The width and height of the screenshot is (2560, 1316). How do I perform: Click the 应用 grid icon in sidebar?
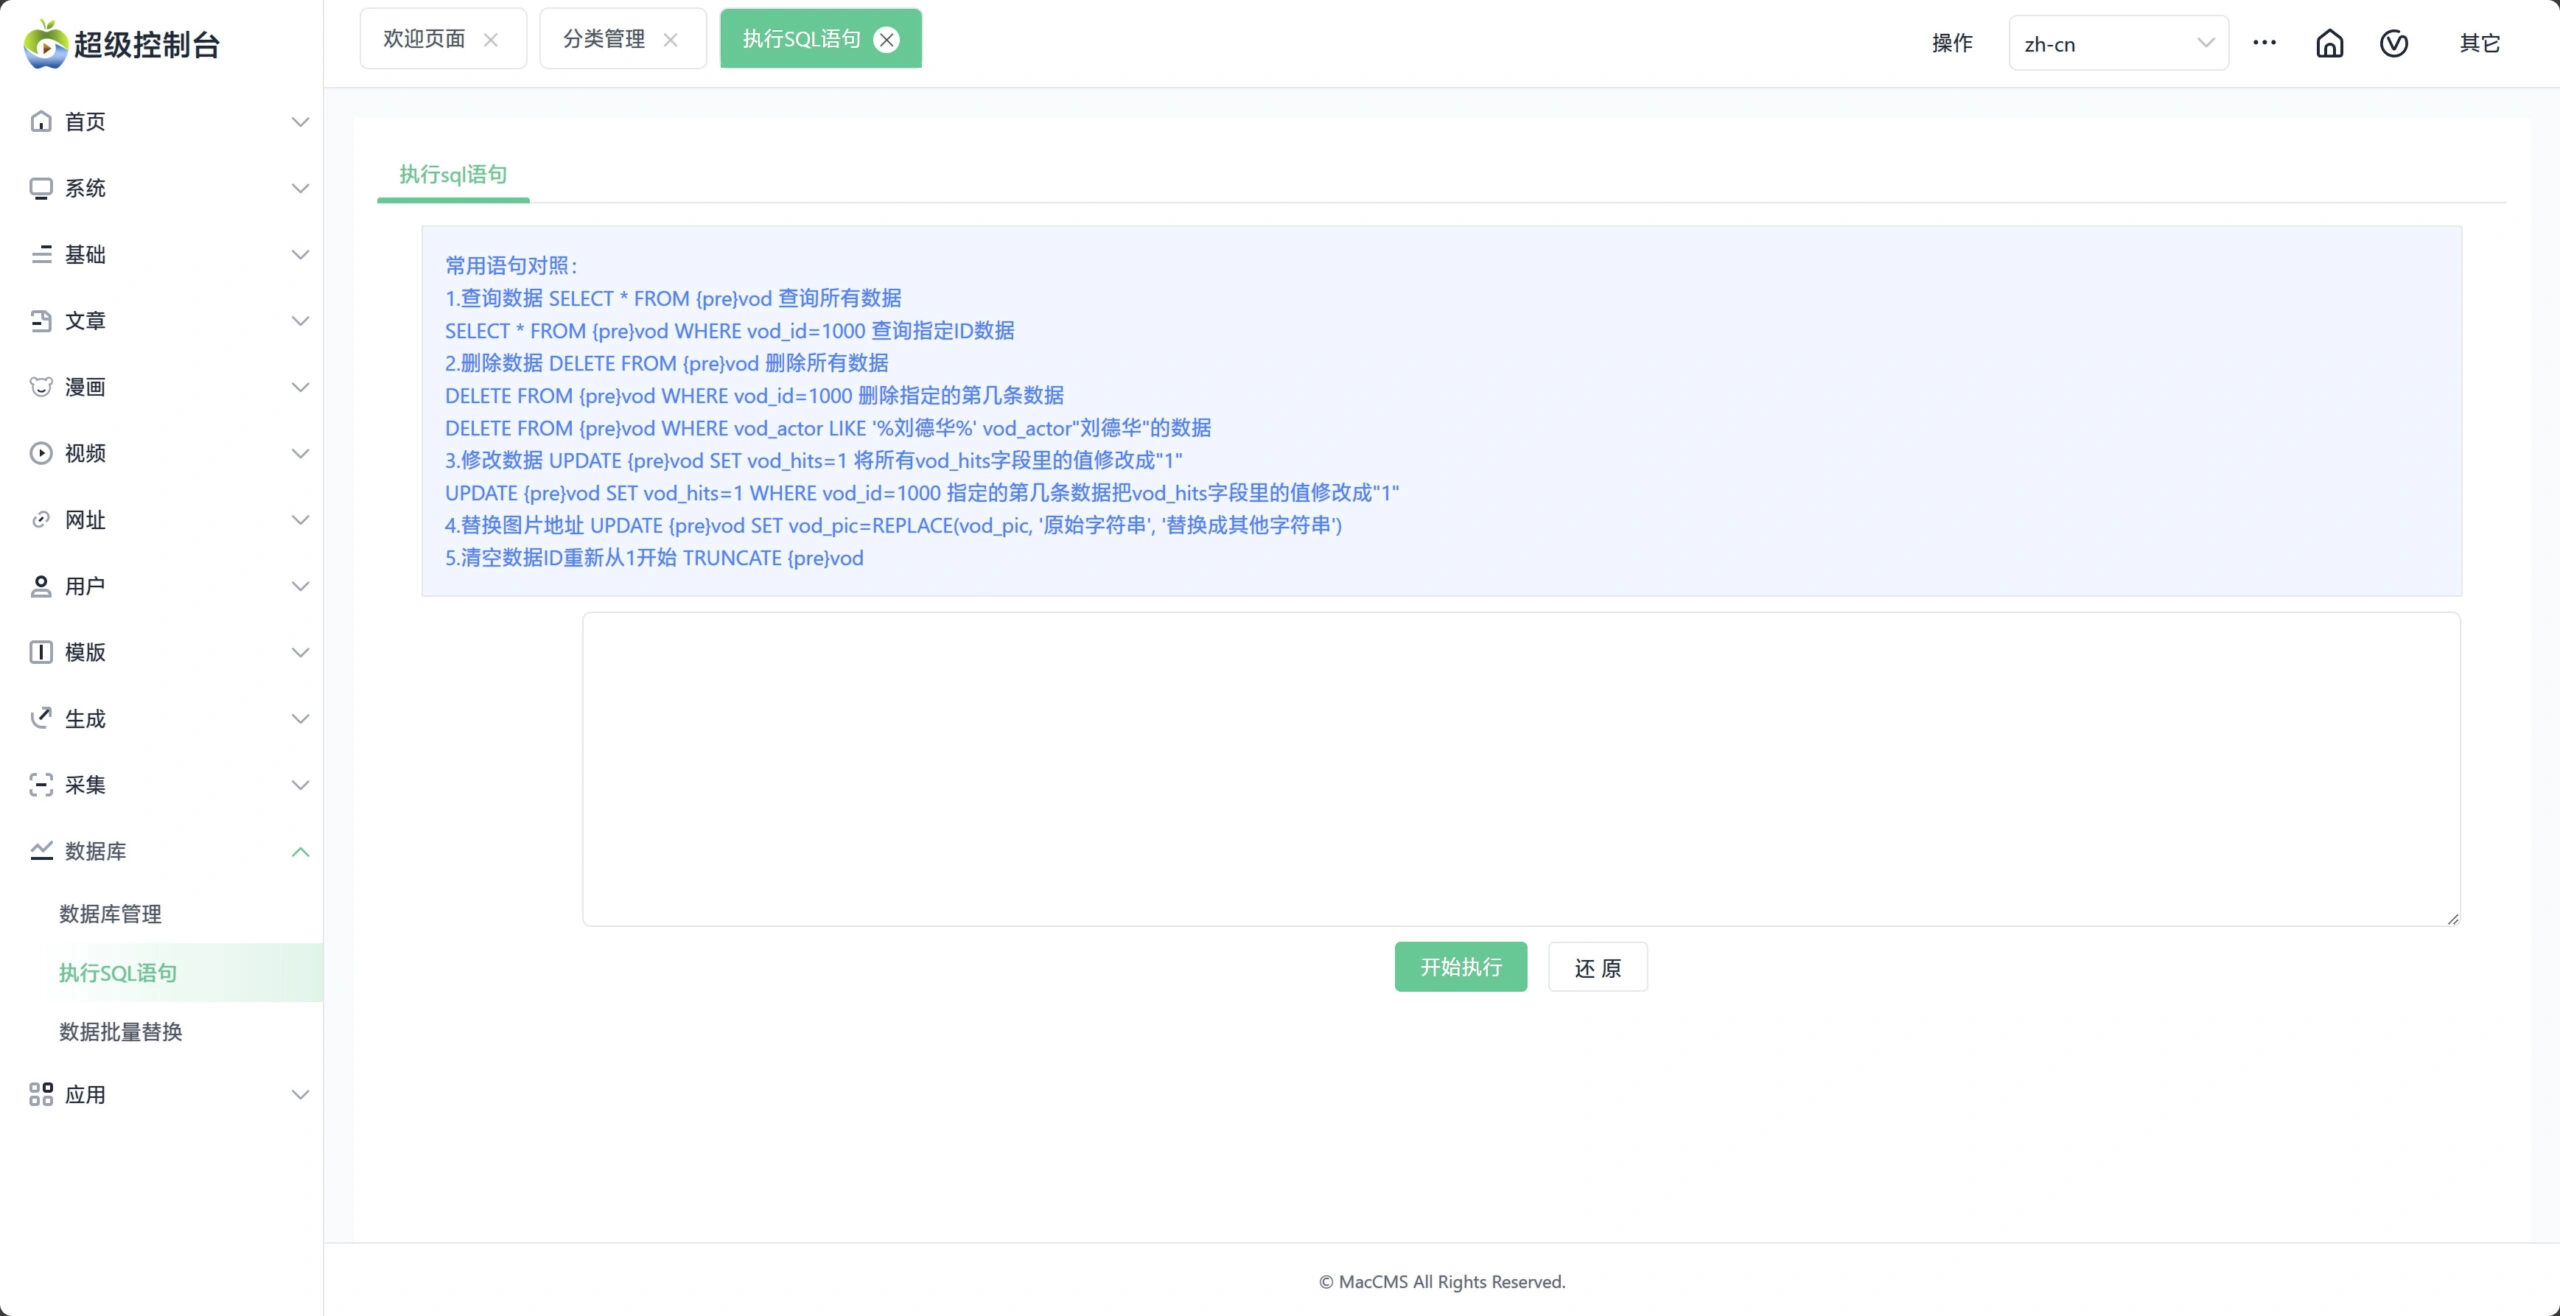coord(41,1094)
